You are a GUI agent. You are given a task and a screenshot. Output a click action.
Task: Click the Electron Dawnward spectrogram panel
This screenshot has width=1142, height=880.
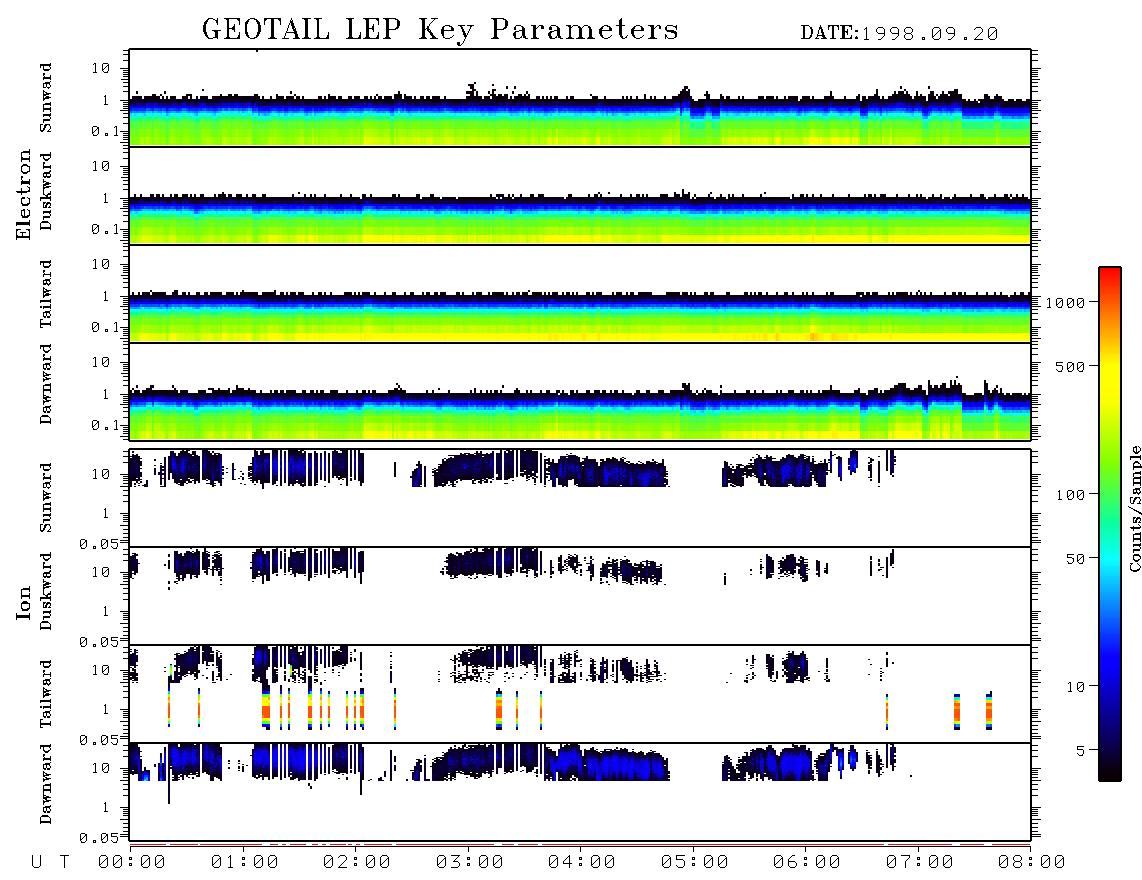click(580, 392)
